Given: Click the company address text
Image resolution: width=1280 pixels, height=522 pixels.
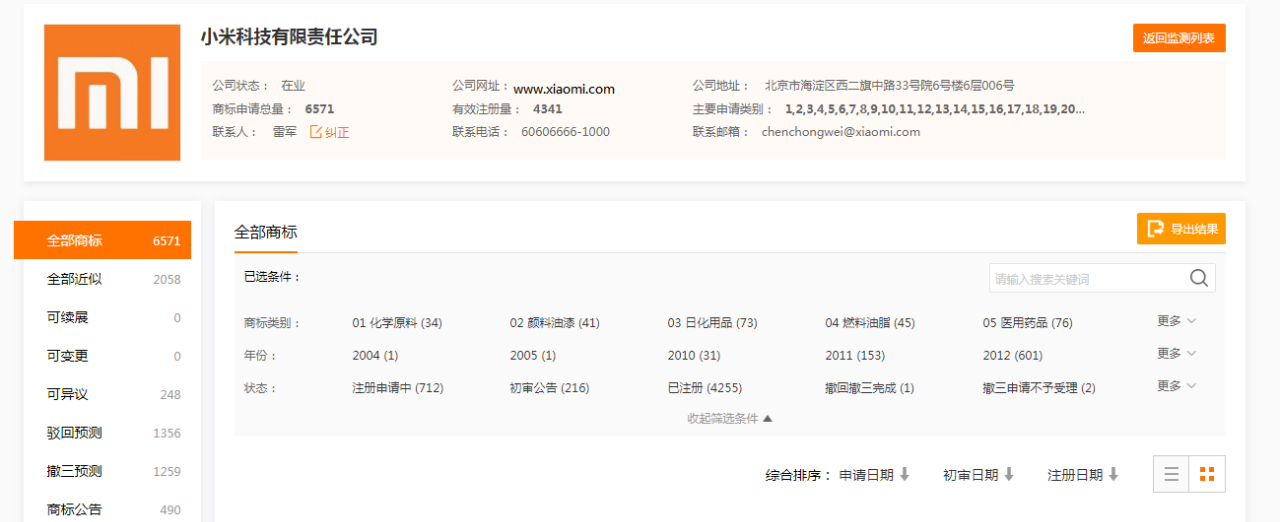Looking at the screenshot, I should pyautogui.click(x=890, y=85).
